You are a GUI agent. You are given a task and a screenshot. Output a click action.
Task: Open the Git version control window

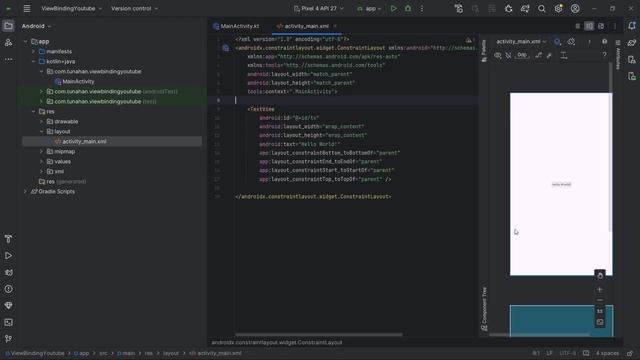pyautogui.click(x=8, y=338)
